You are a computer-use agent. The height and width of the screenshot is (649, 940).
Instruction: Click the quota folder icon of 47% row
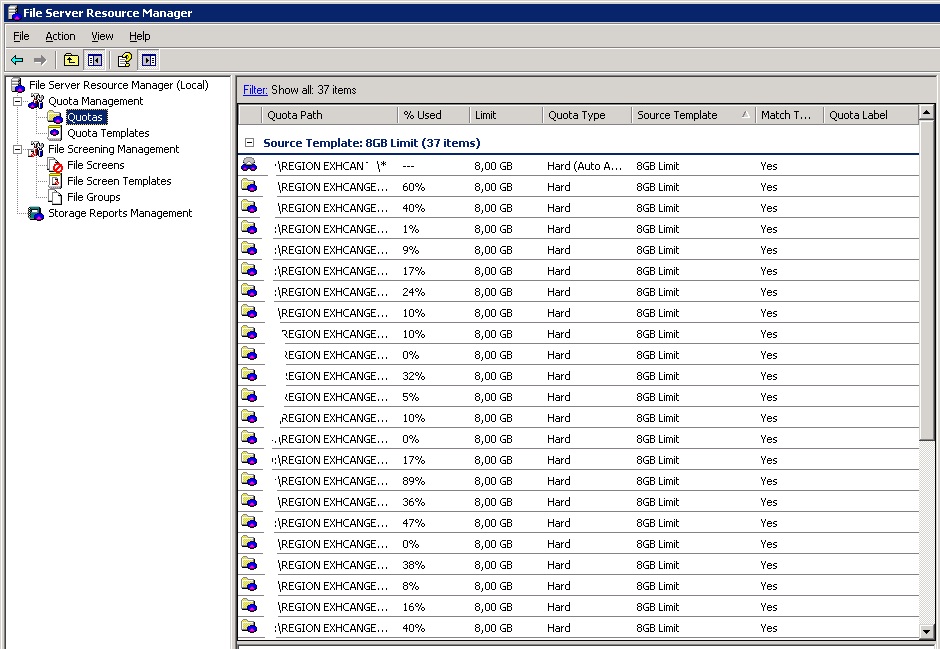[249, 522]
